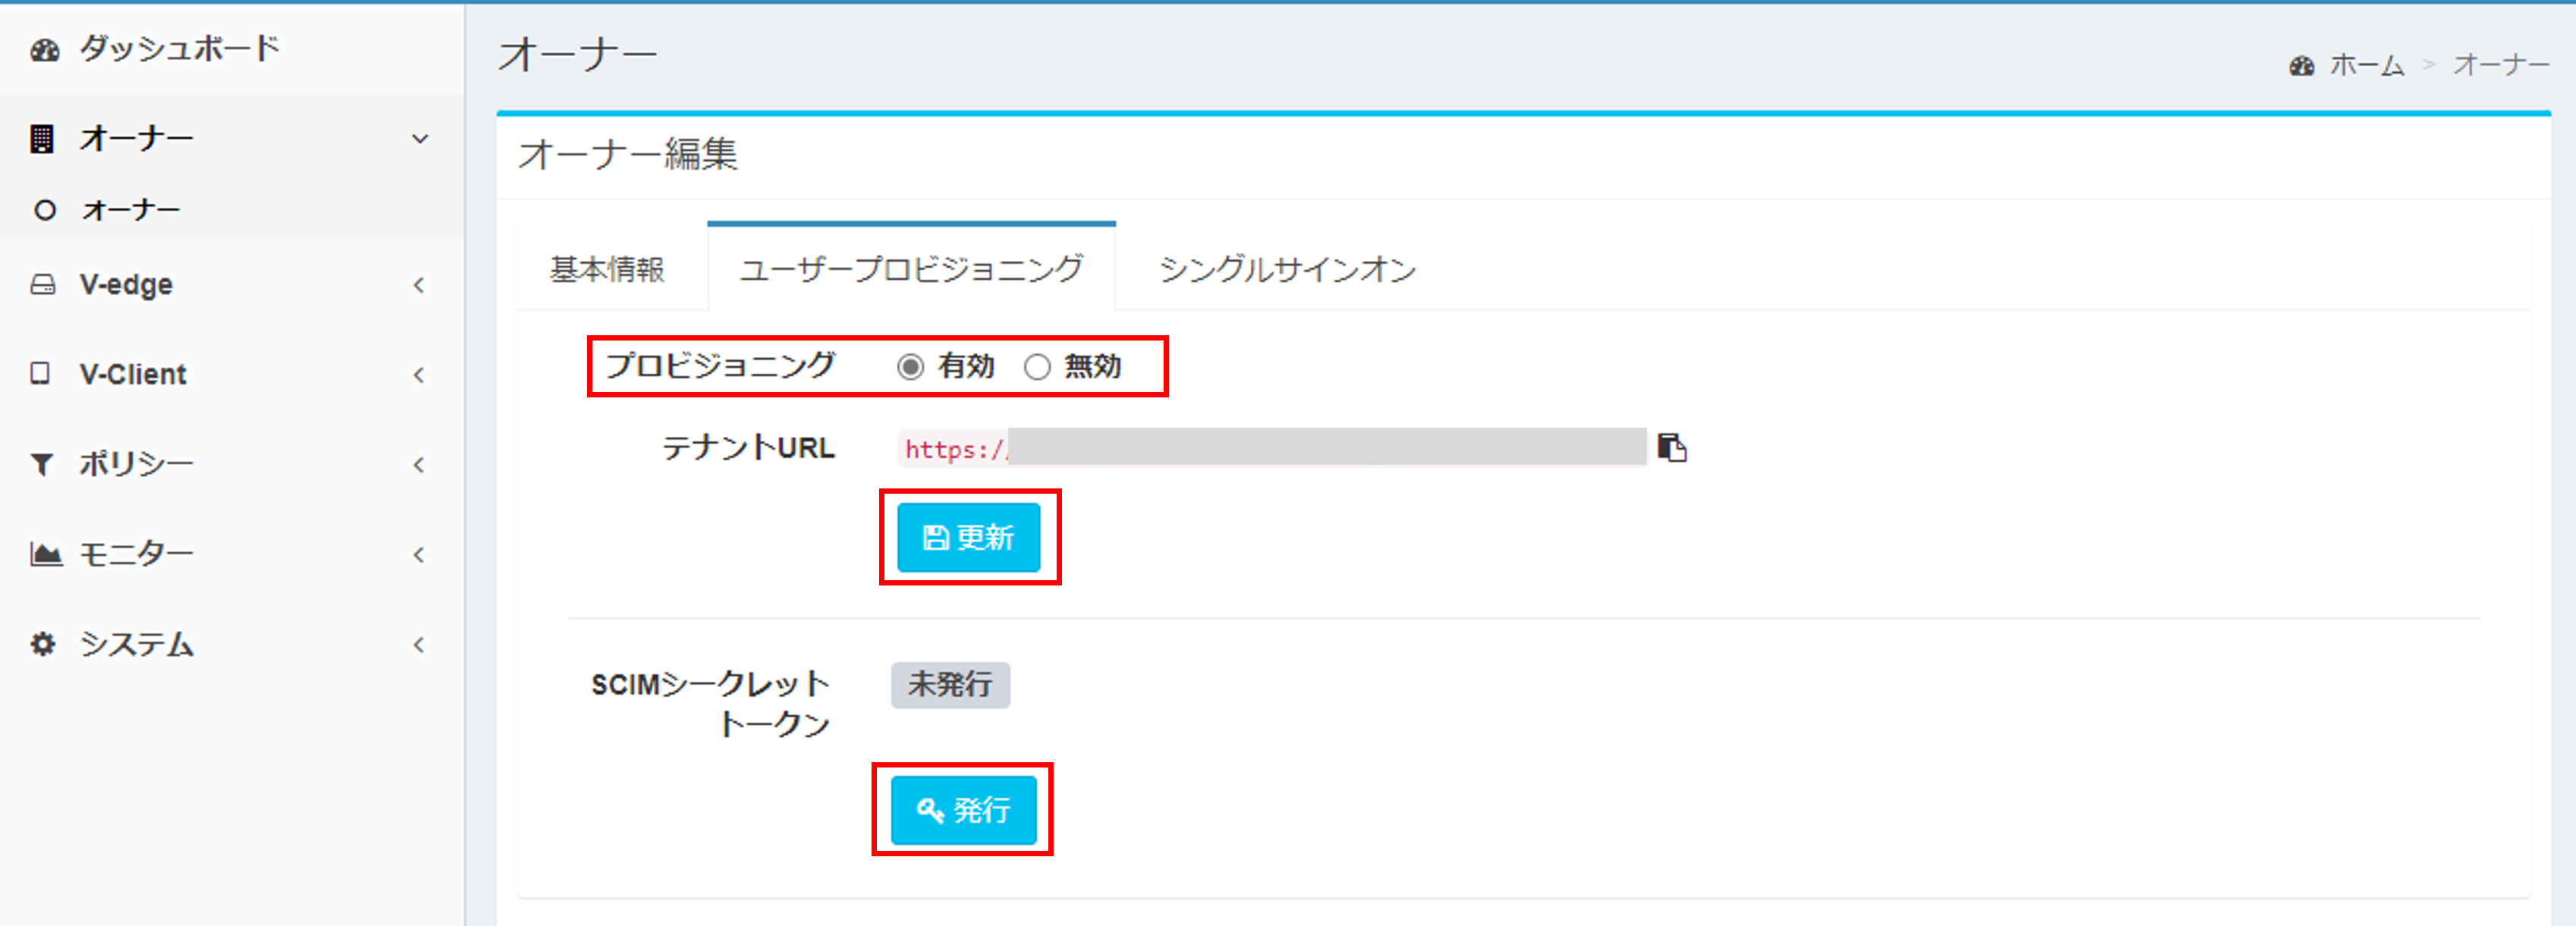Copy the tenant URL with clipboard icon

[x=1672, y=447]
